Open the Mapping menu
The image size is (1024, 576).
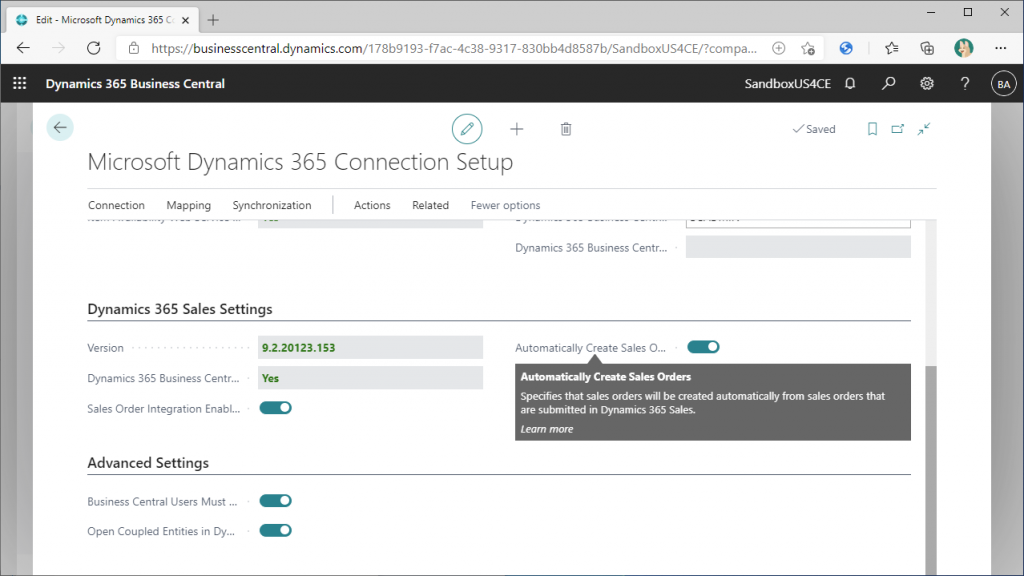pos(189,205)
